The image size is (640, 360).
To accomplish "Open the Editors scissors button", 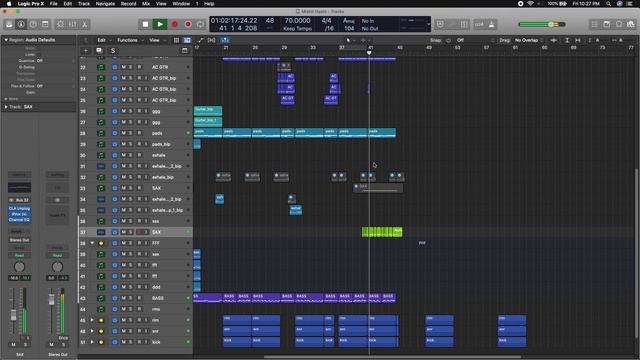I will [x=84, y=24].
